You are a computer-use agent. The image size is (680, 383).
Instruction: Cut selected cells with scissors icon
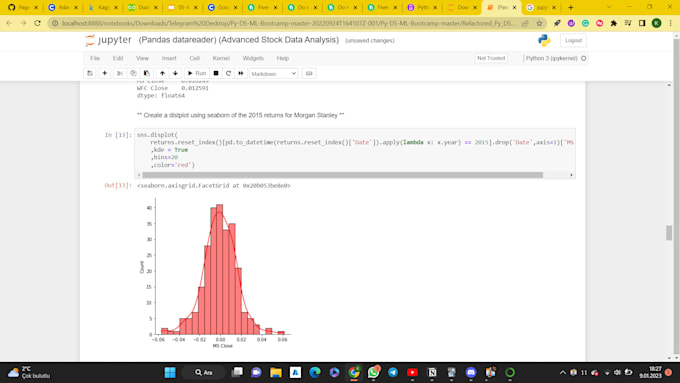coord(120,73)
